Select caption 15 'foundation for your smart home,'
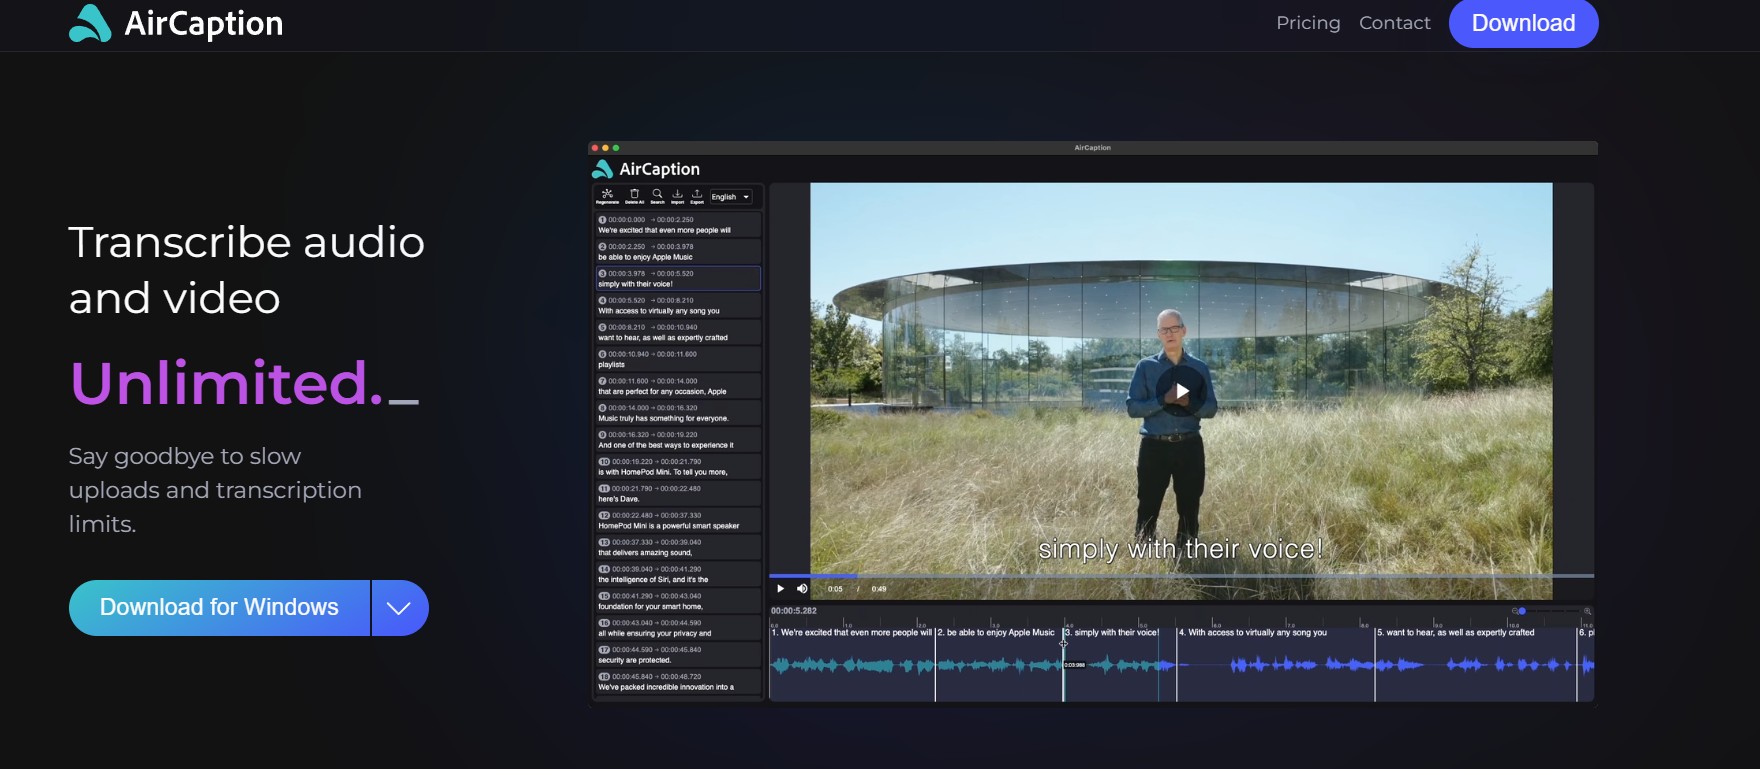1760x769 pixels. click(679, 601)
